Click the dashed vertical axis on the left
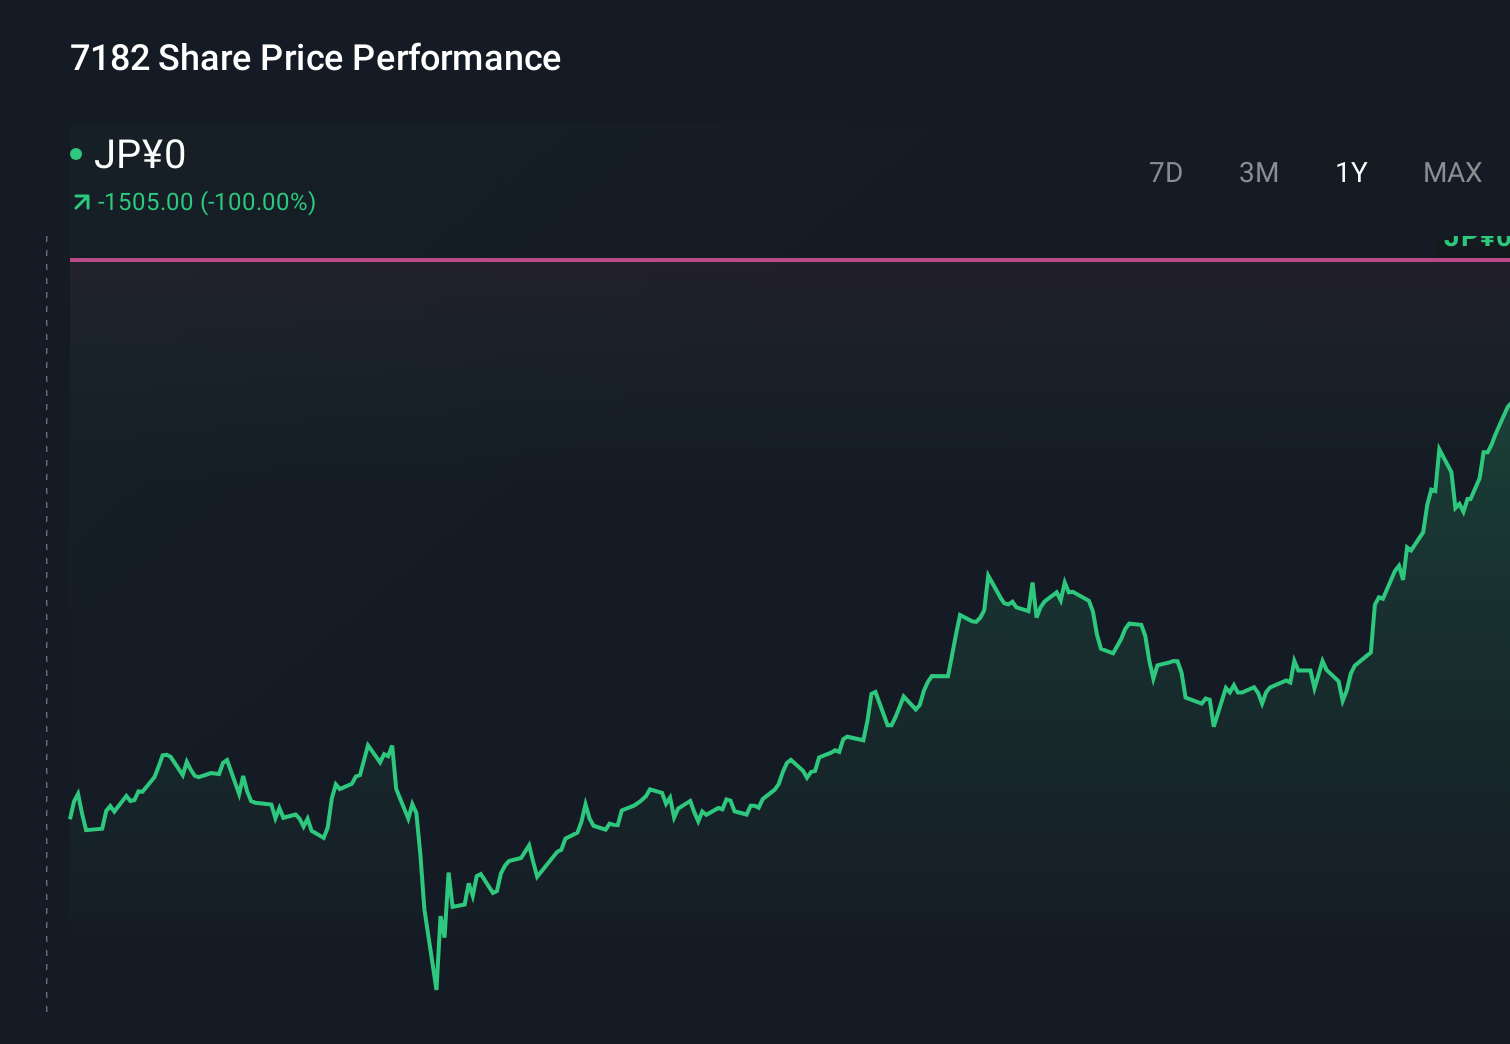 [46, 600]
